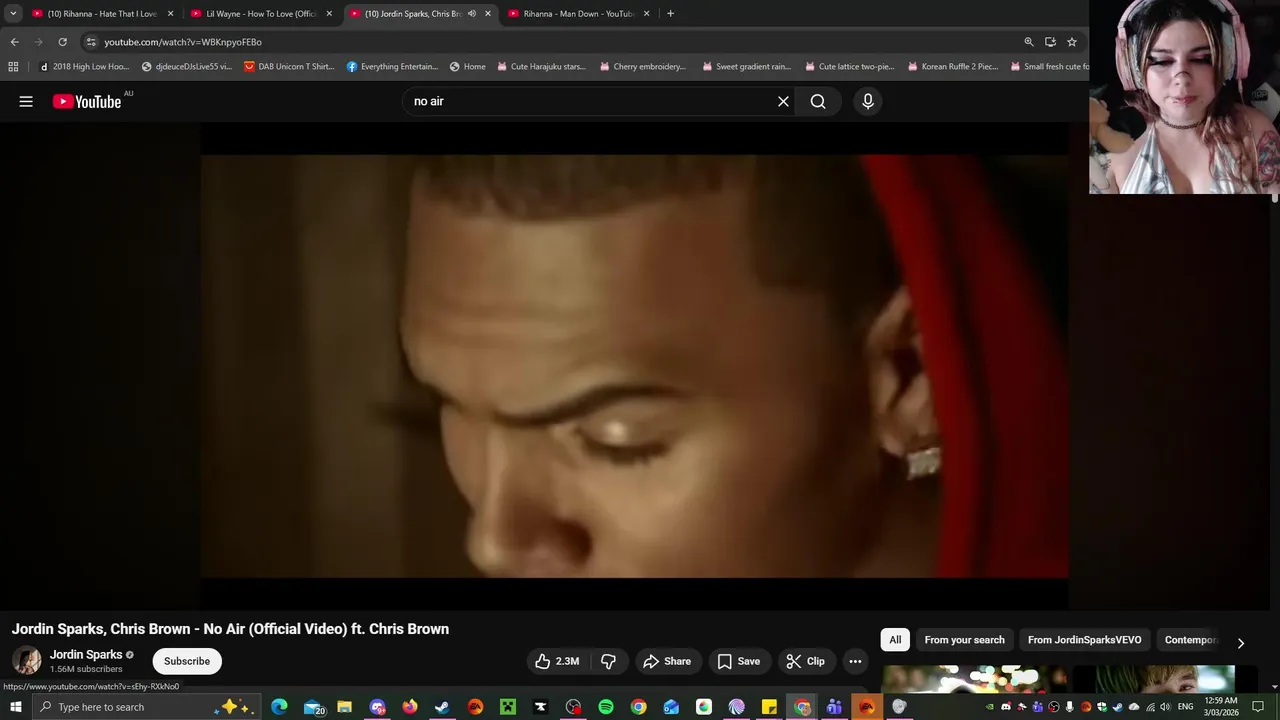Open the Jordin Sparks channel name link

pos(86,655)
